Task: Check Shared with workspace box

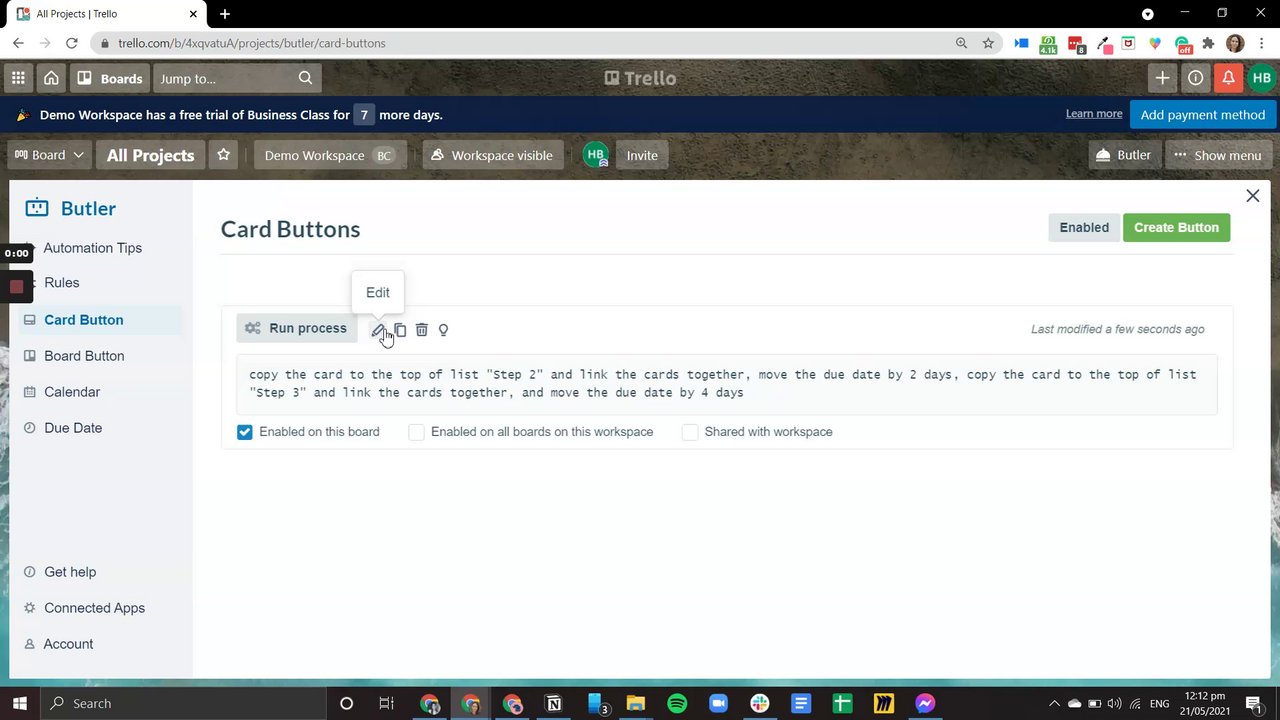Action: tap(690, 432)
